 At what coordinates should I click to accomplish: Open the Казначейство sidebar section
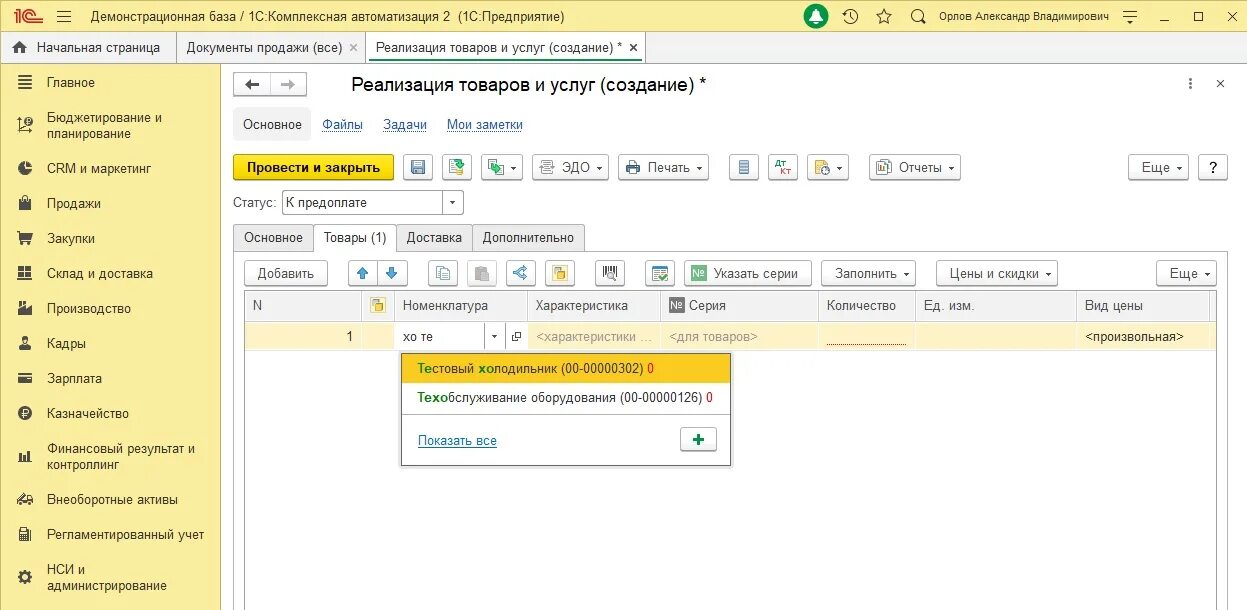tap(110, 414)
